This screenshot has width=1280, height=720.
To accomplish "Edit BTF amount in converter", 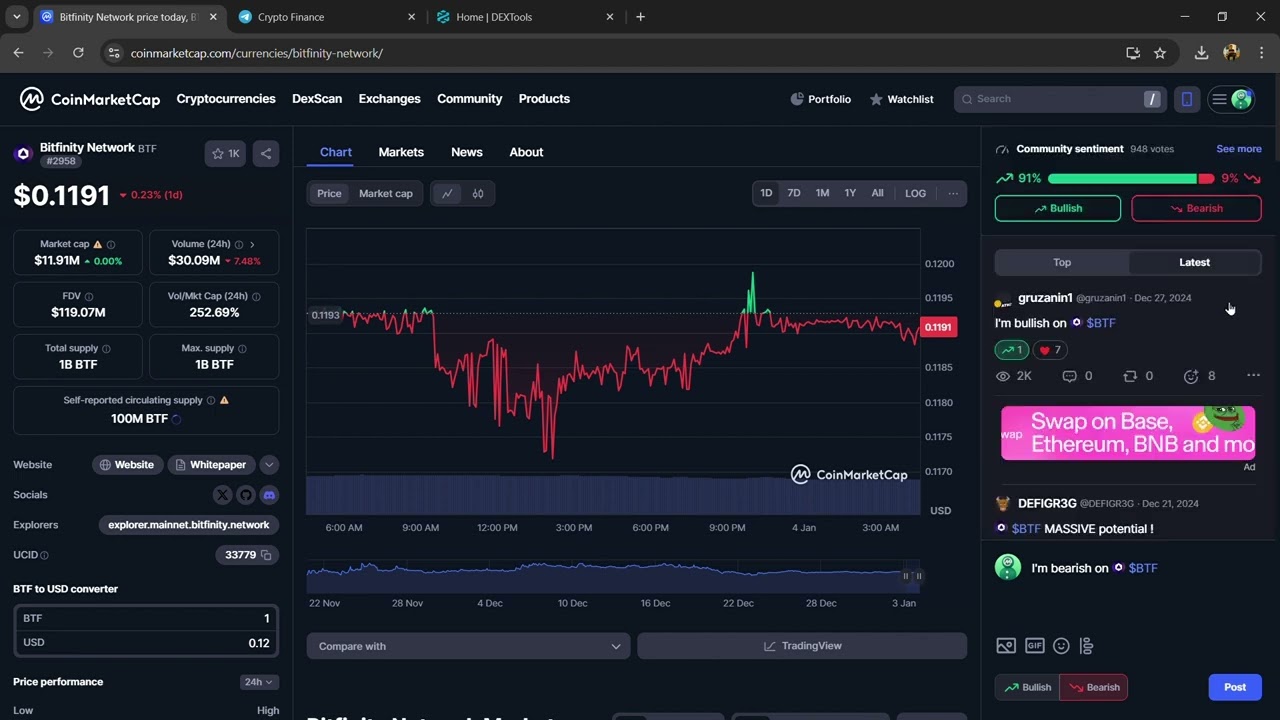I will coord(146,618).
